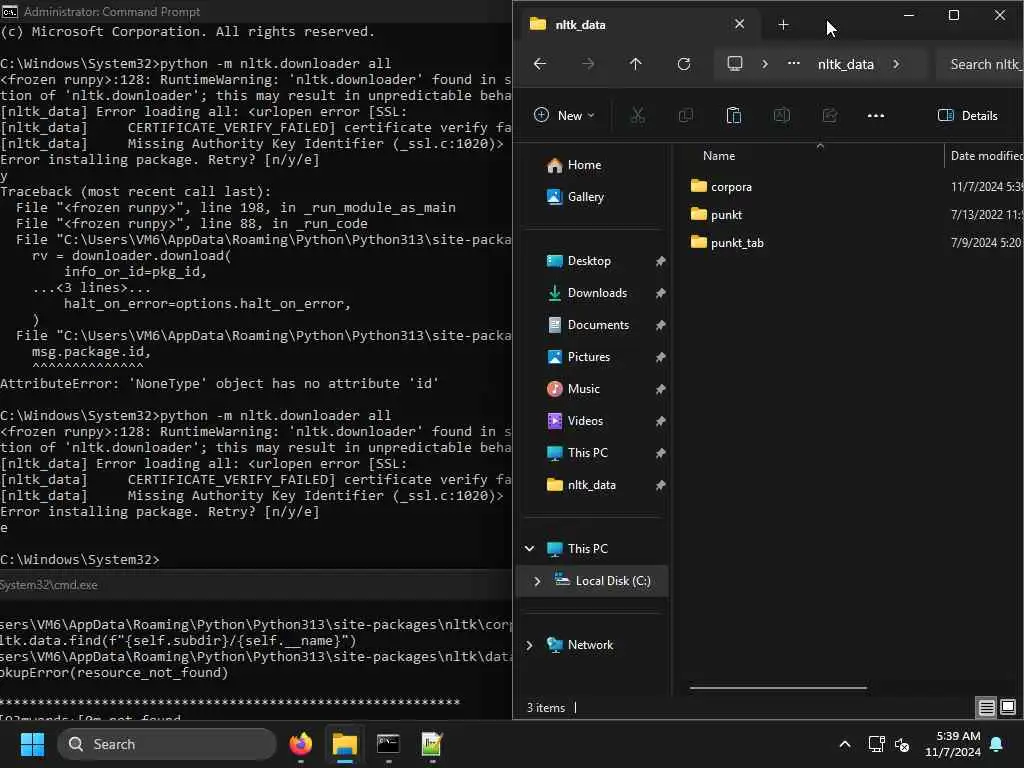Viewport: 1024px width, 768px height.
Task: Click the pin icon next to Music
Action: pos(660,389)
